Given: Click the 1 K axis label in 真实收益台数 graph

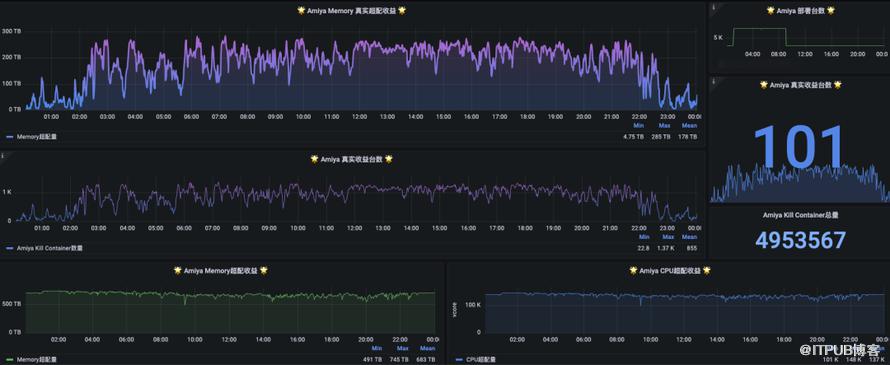Looking at the screenshot, I should [7, 192].
